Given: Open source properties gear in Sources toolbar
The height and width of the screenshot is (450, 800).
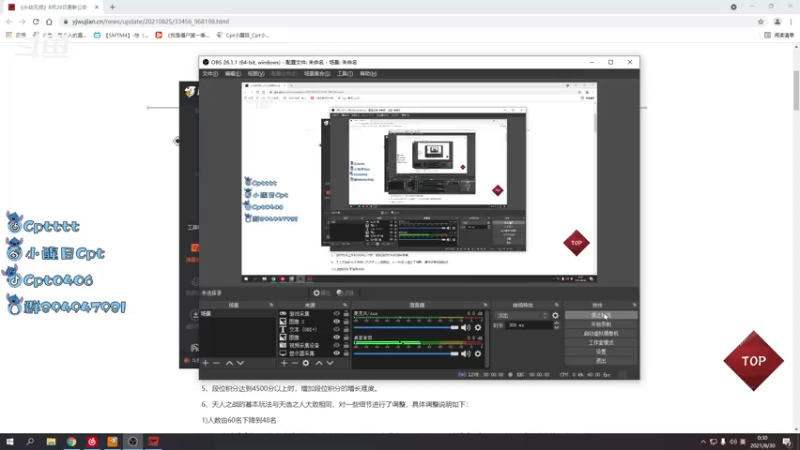Looking at the screenshot, I should pyautogui.click(x=306, y=363).
